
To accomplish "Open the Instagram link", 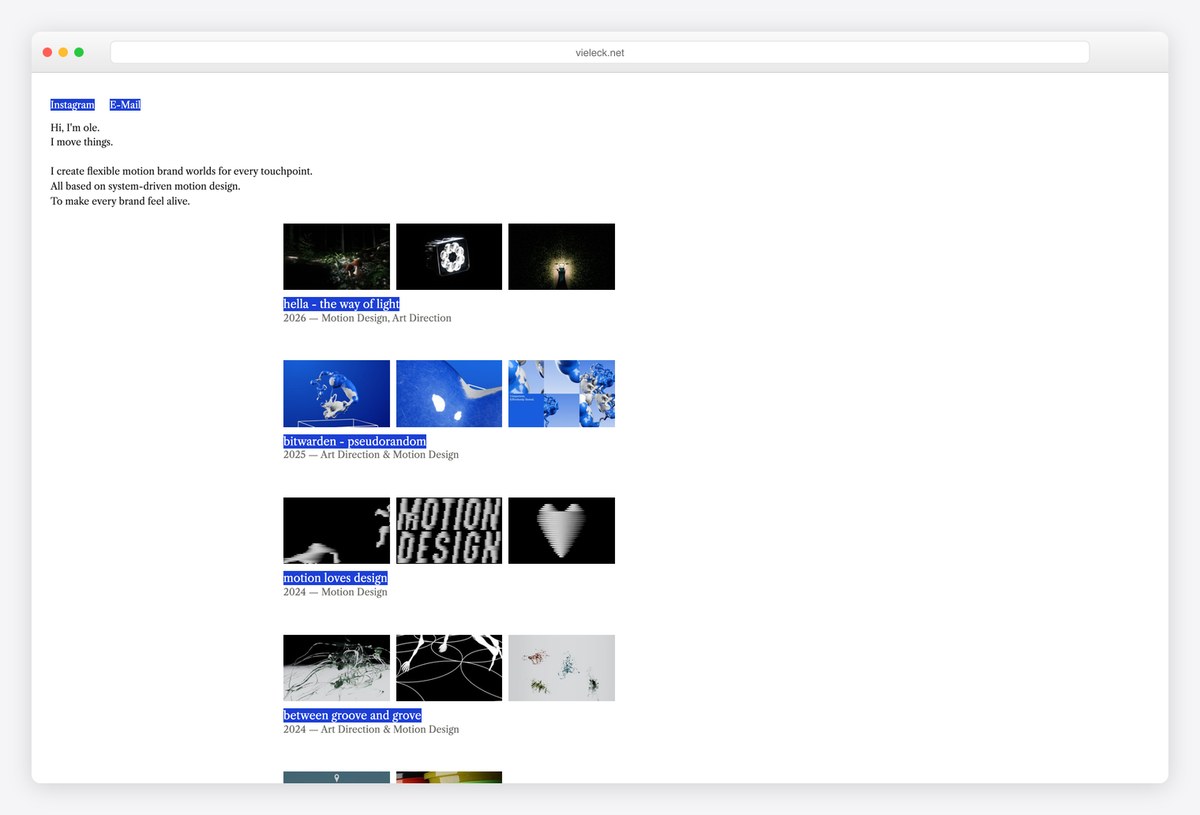I will (x=73, y=105).
